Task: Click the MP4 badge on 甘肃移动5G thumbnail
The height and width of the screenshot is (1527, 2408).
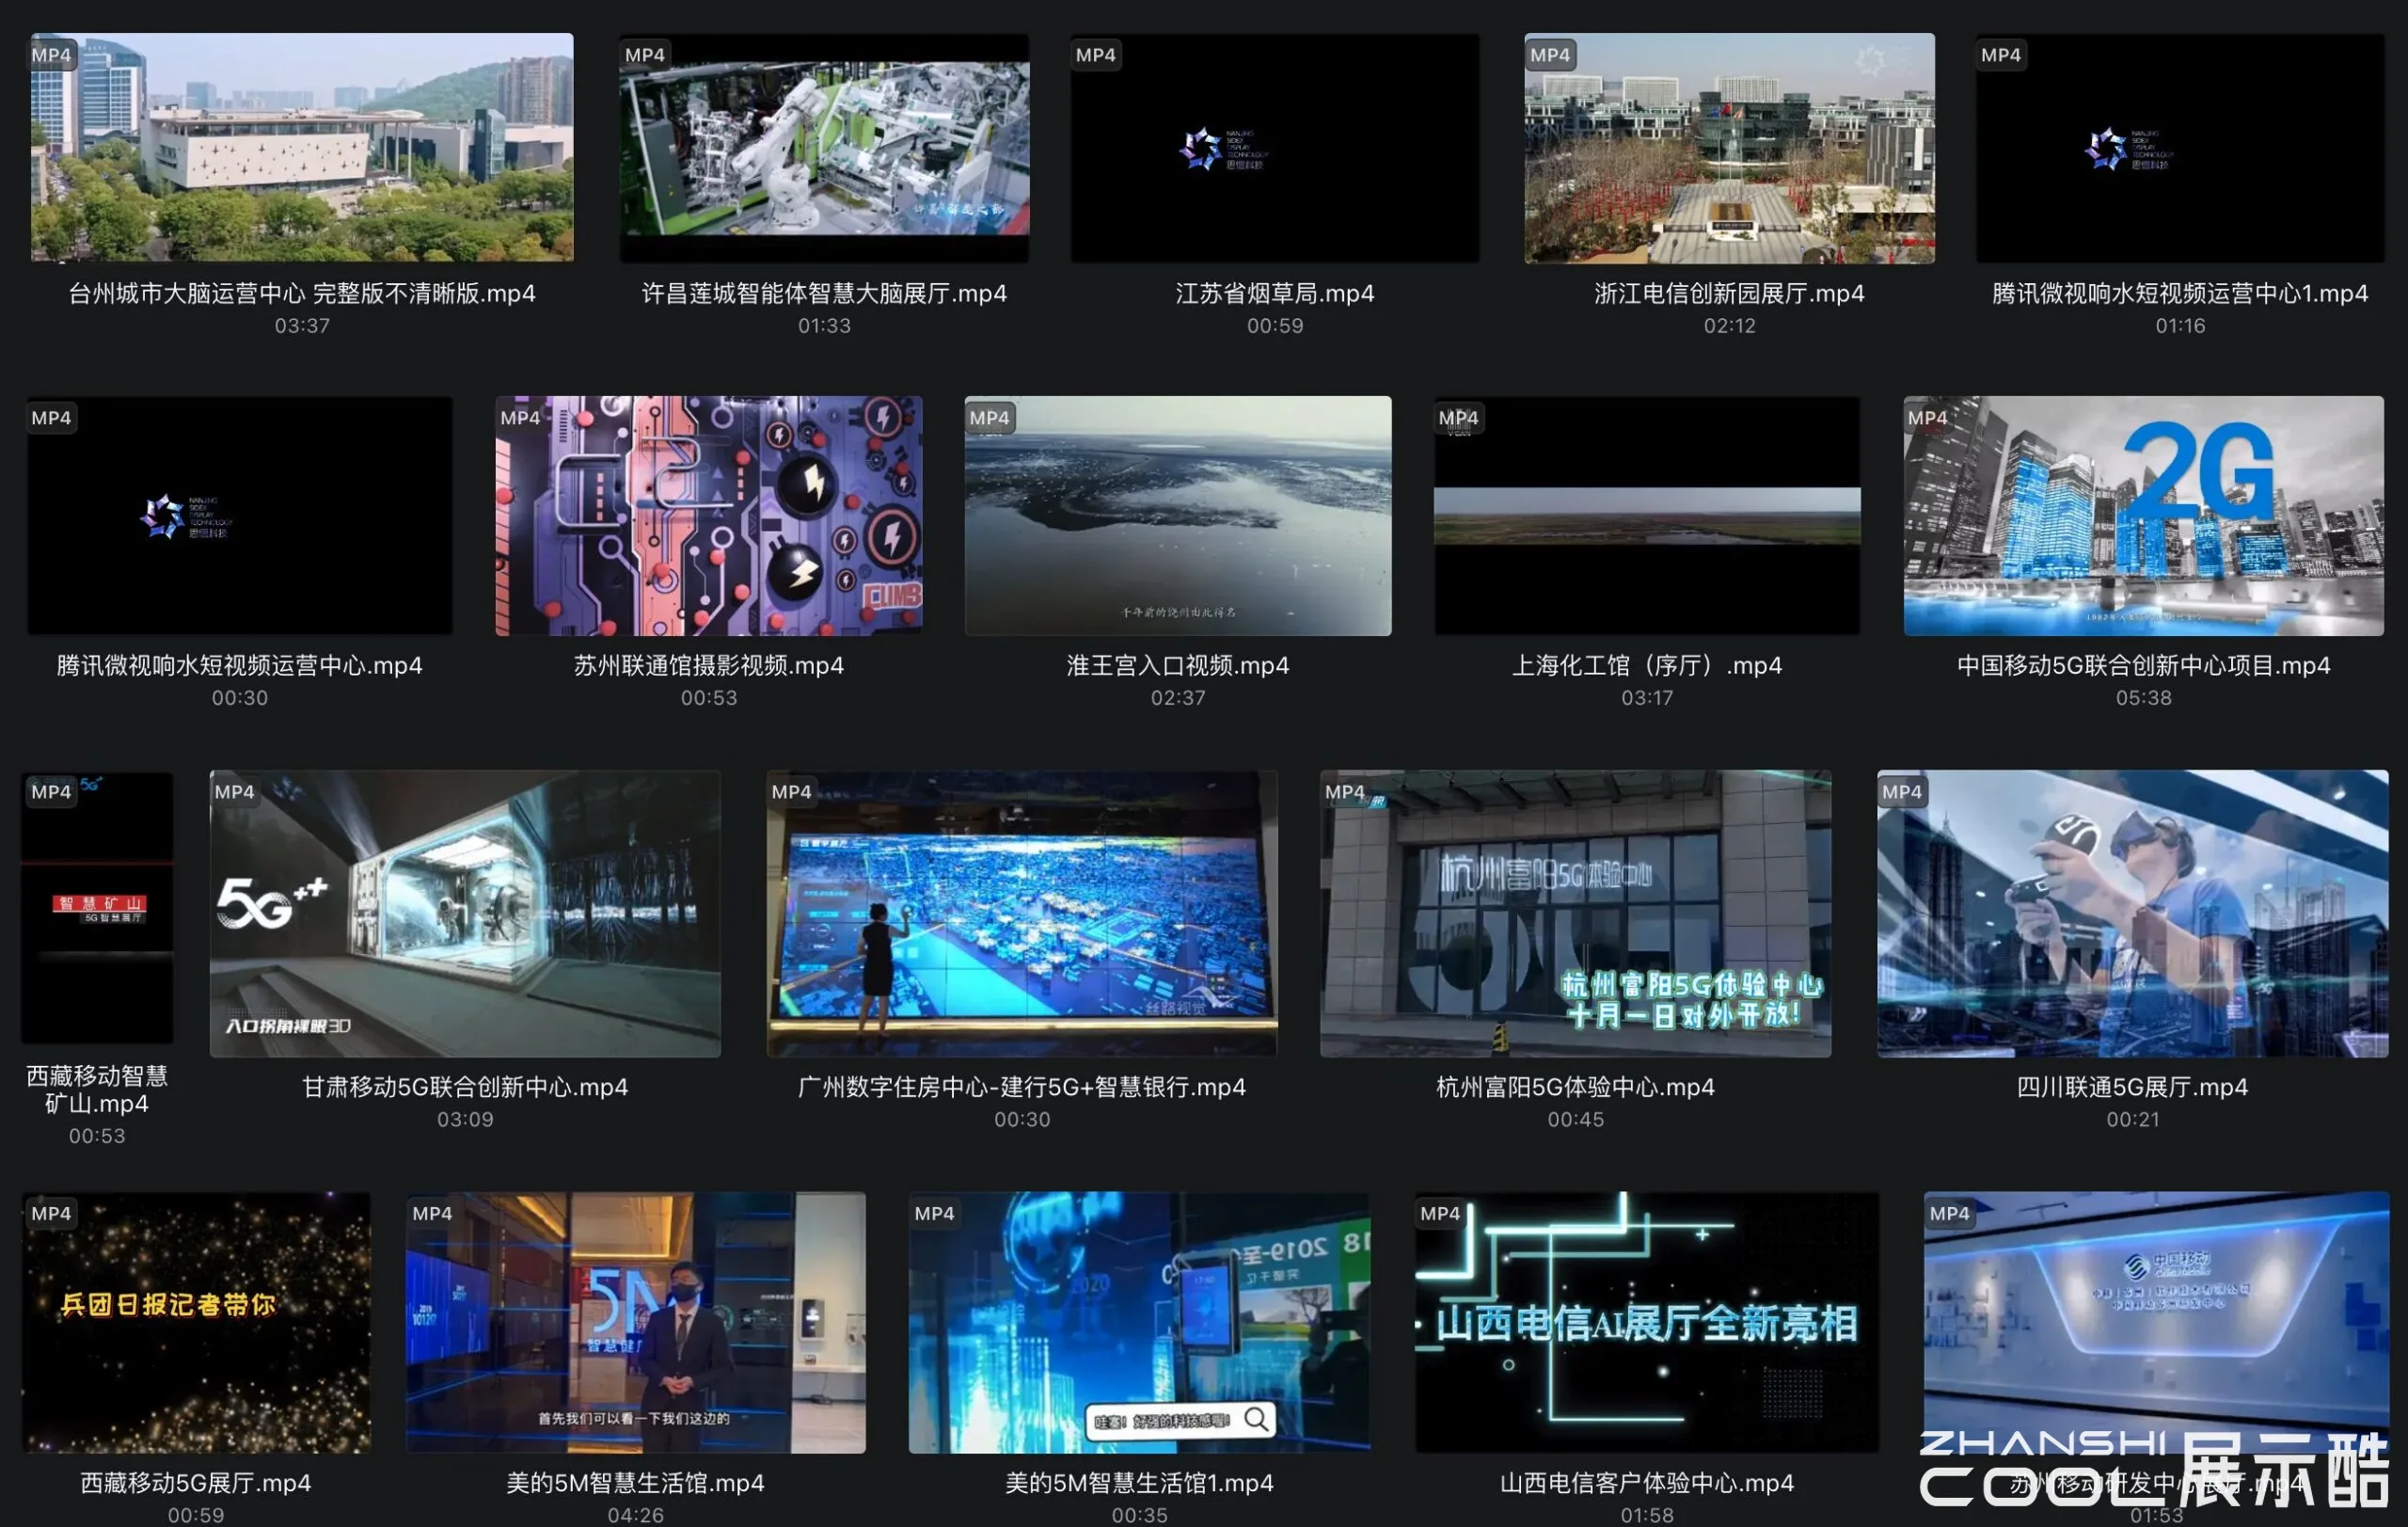Action: click(235, 792)
